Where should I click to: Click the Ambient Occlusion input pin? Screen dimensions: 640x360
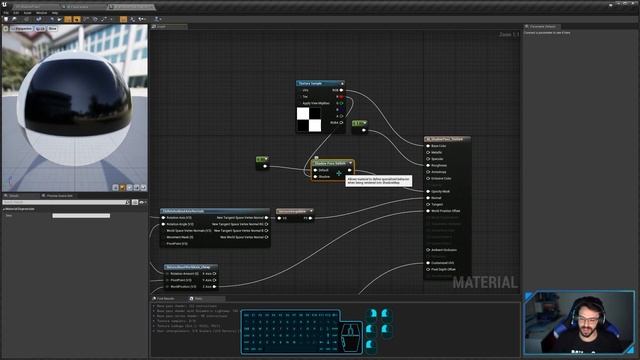428,250
